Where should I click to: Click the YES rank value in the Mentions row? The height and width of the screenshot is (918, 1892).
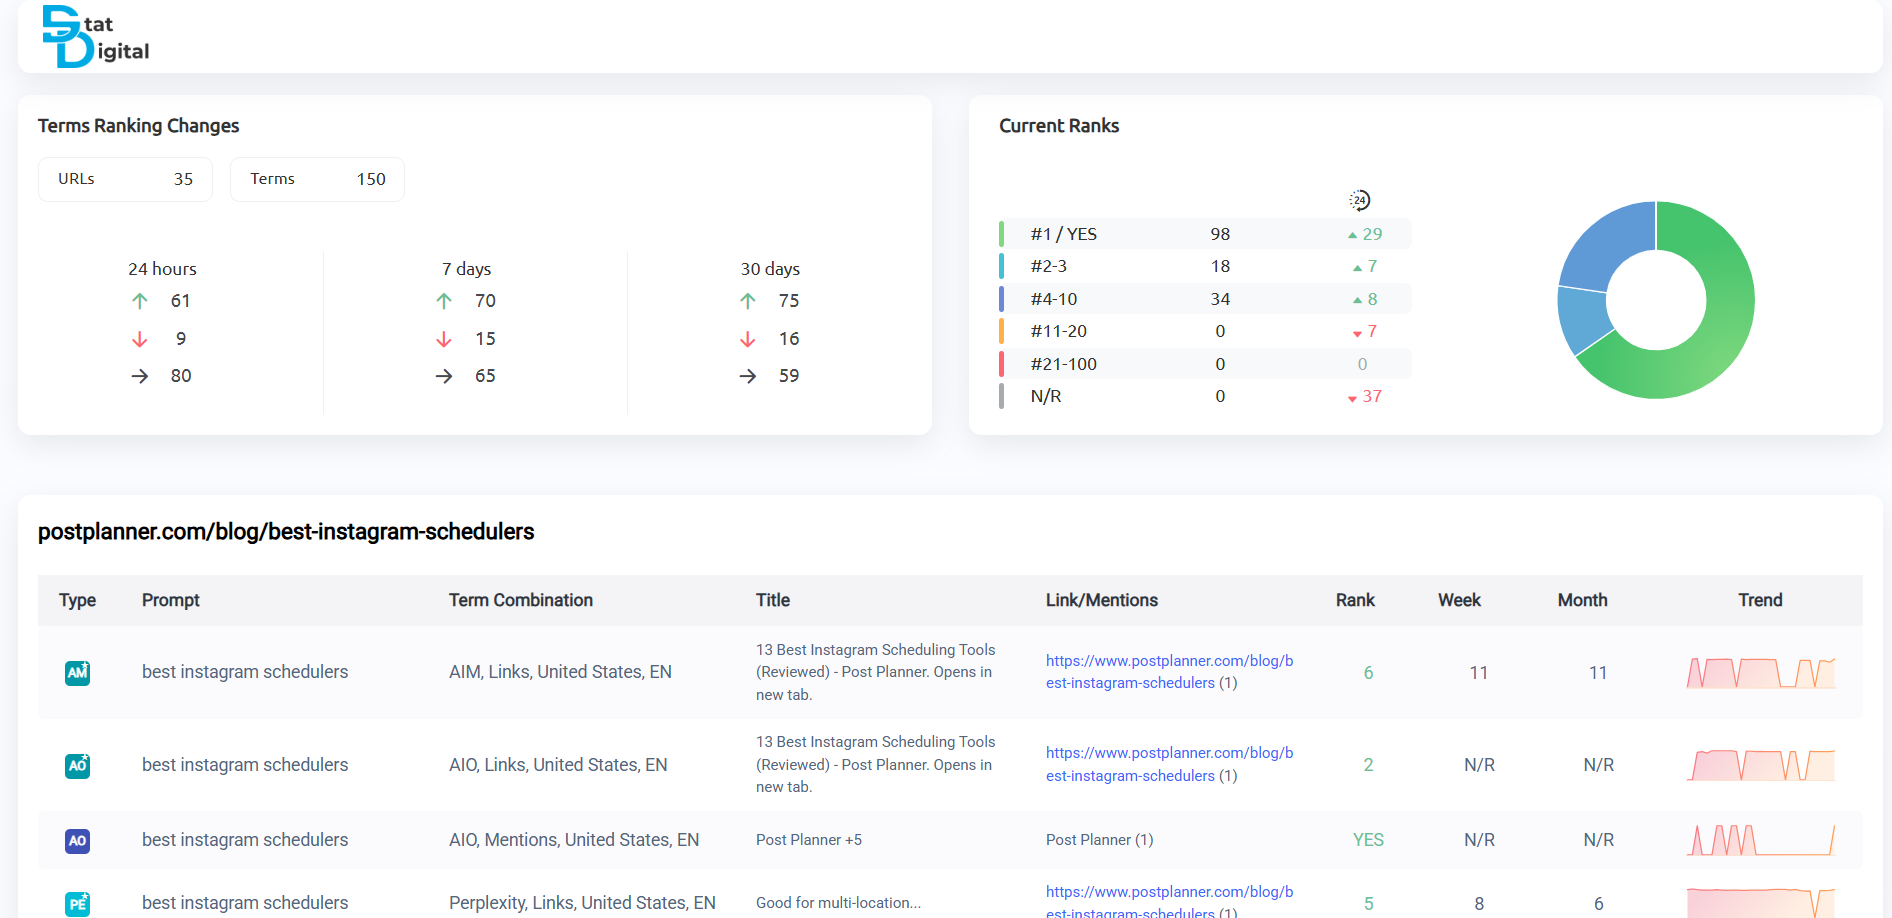point(1368,840)
